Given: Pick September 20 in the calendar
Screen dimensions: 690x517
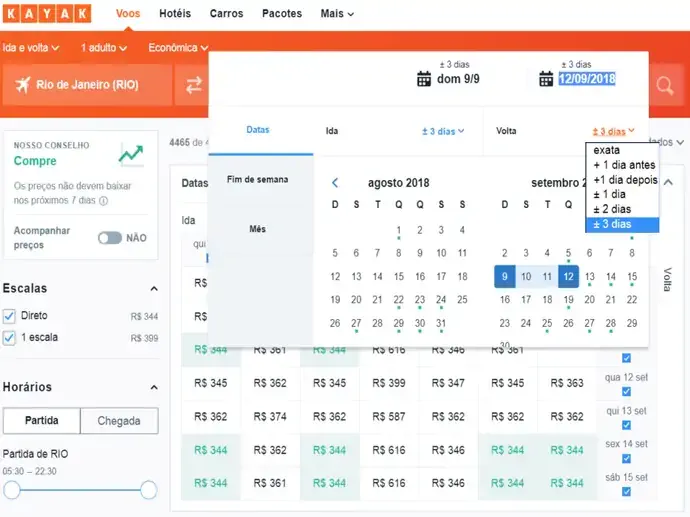Looking at the screenshot, I should click(x=590, y=300).
